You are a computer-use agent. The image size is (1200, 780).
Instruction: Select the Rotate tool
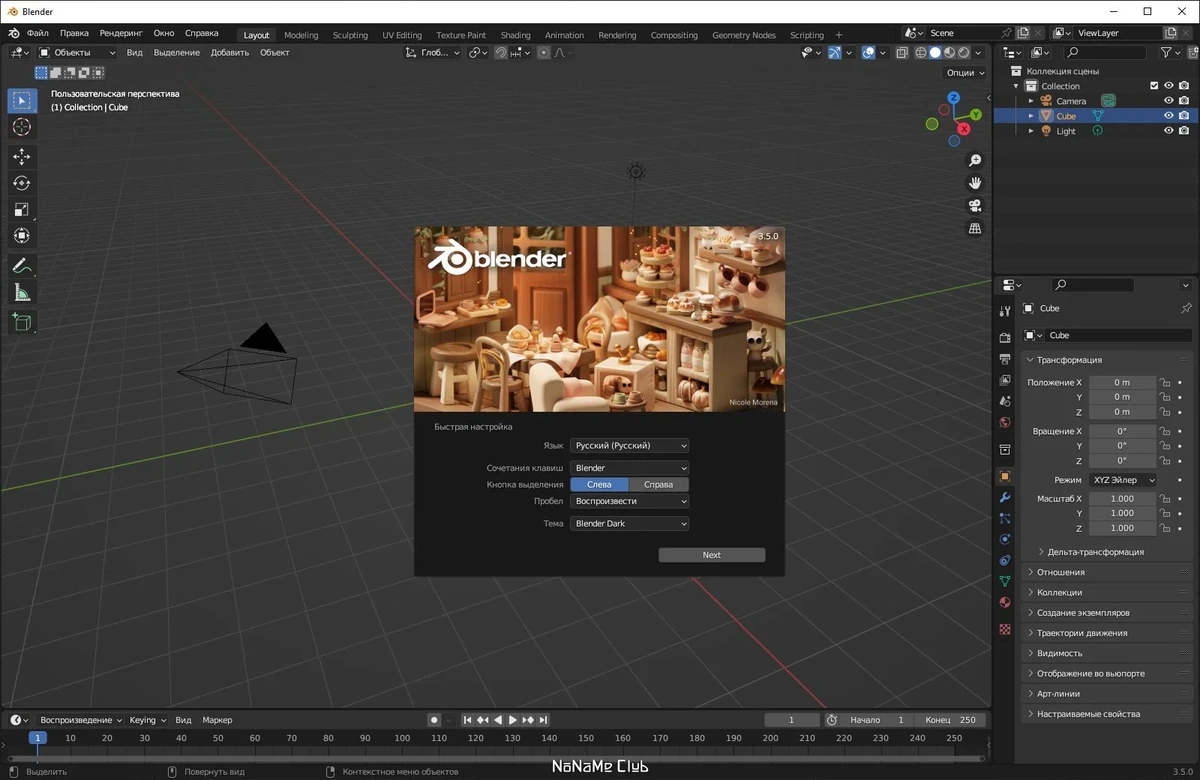tap(22, 183)
